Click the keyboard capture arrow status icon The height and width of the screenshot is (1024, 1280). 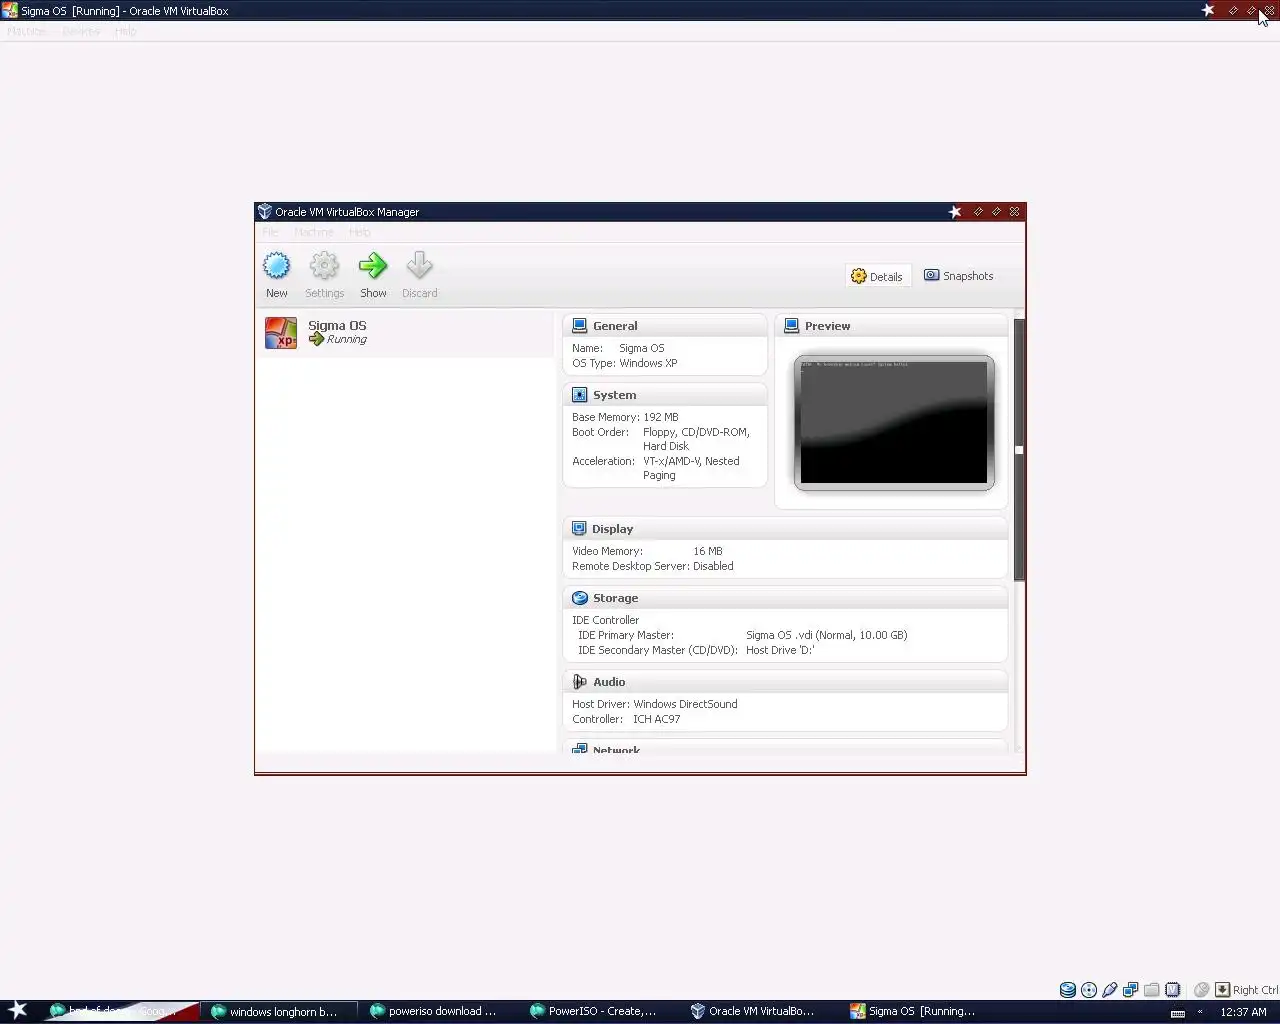[1222, 990]
